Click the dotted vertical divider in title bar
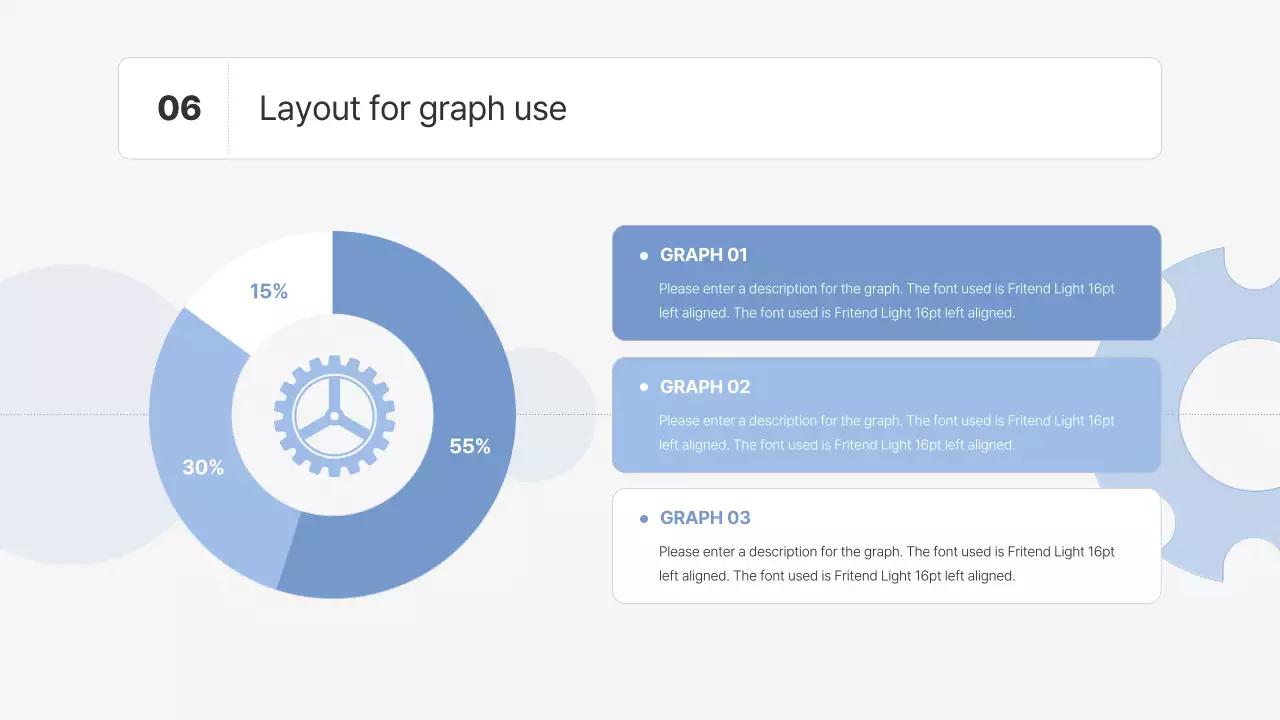This screenshot has width=1280, height=720. (228, 108)
